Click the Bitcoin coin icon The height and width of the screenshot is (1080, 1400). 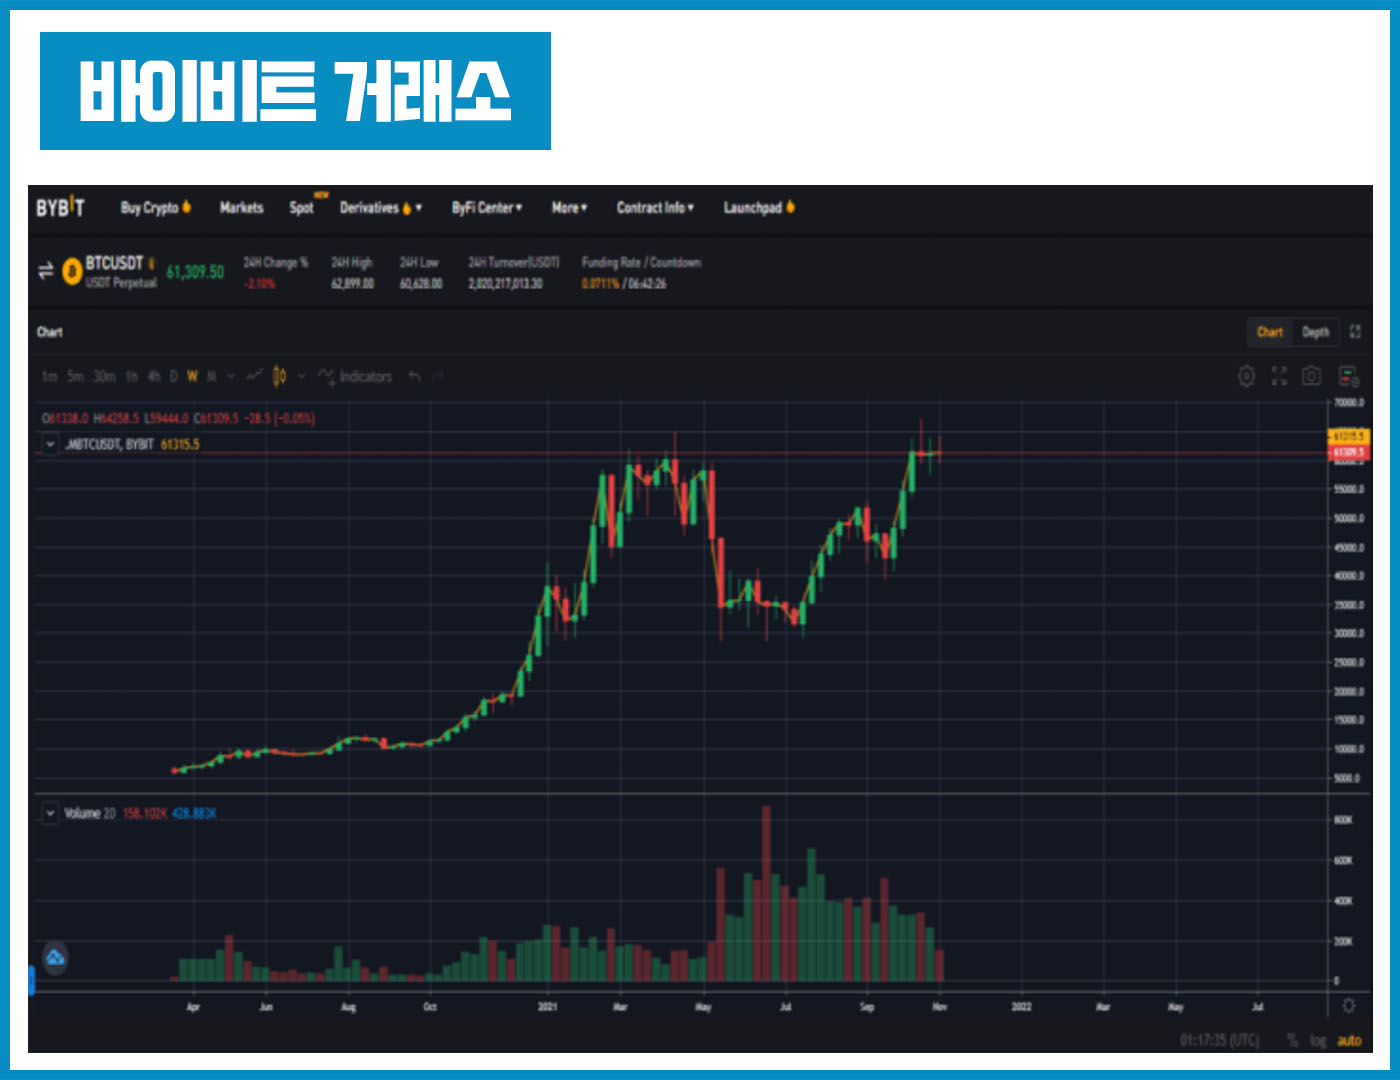72,271
